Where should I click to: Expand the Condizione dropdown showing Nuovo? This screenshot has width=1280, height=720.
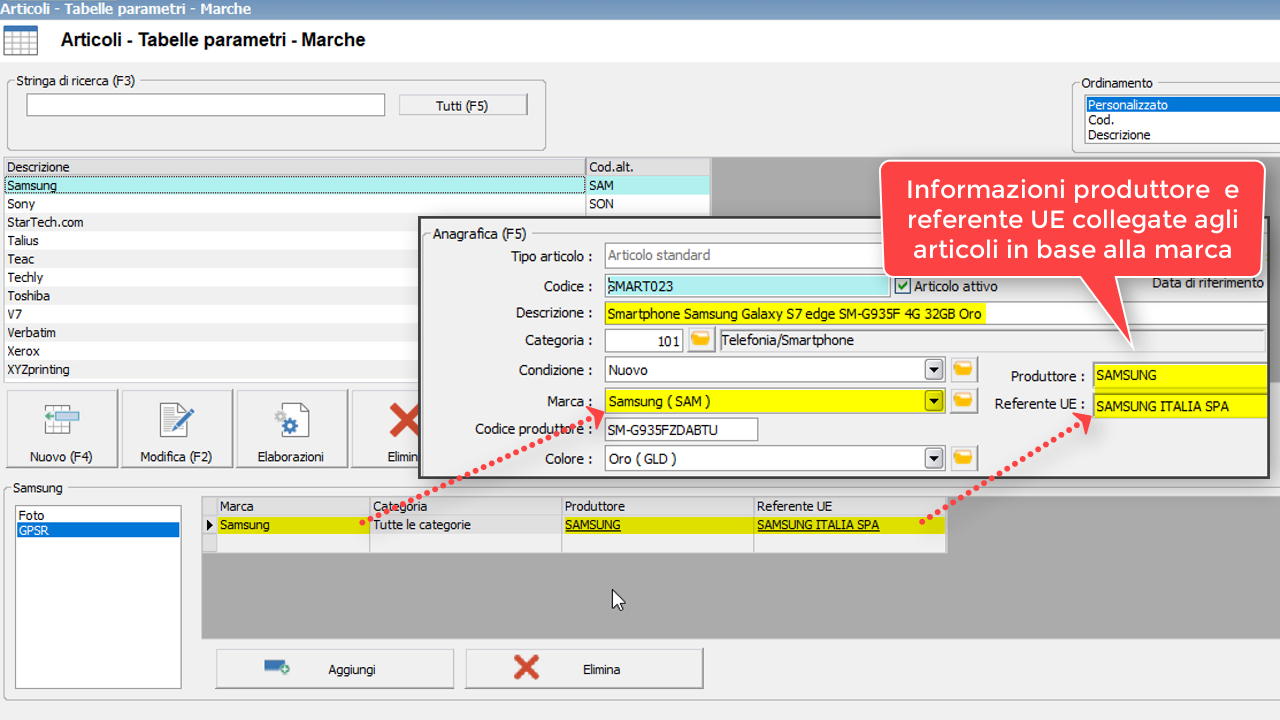click(934, 370)
